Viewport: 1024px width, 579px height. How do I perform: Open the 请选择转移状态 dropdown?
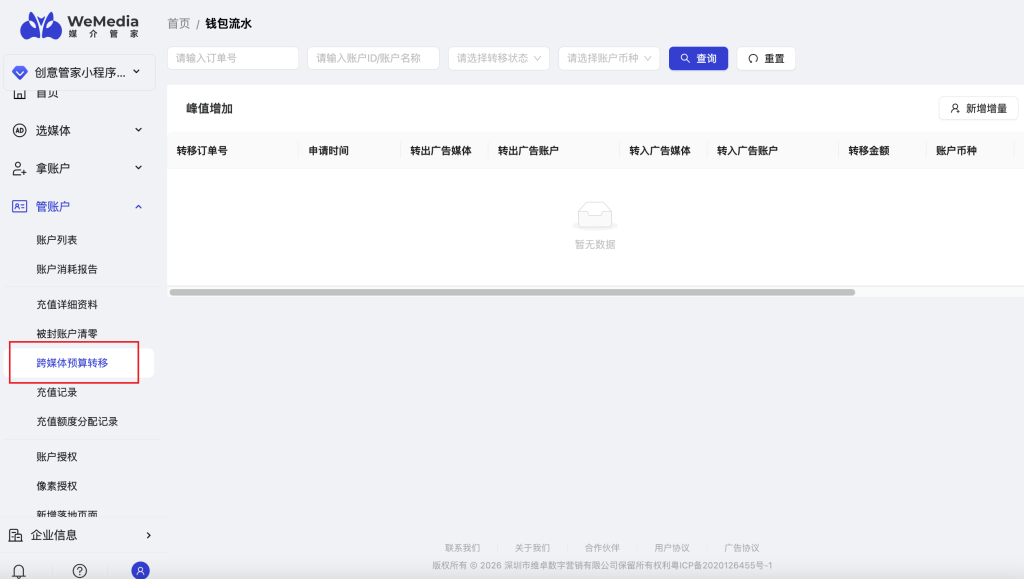(499, 58)
